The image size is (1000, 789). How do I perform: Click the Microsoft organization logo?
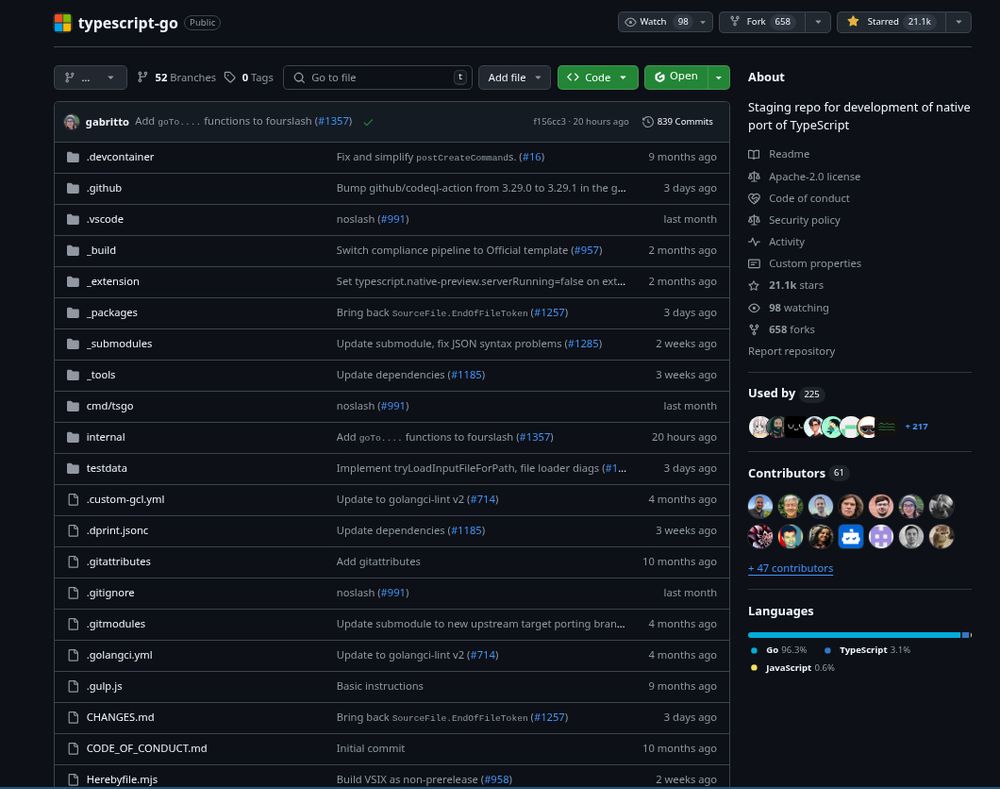coord(62,22)
